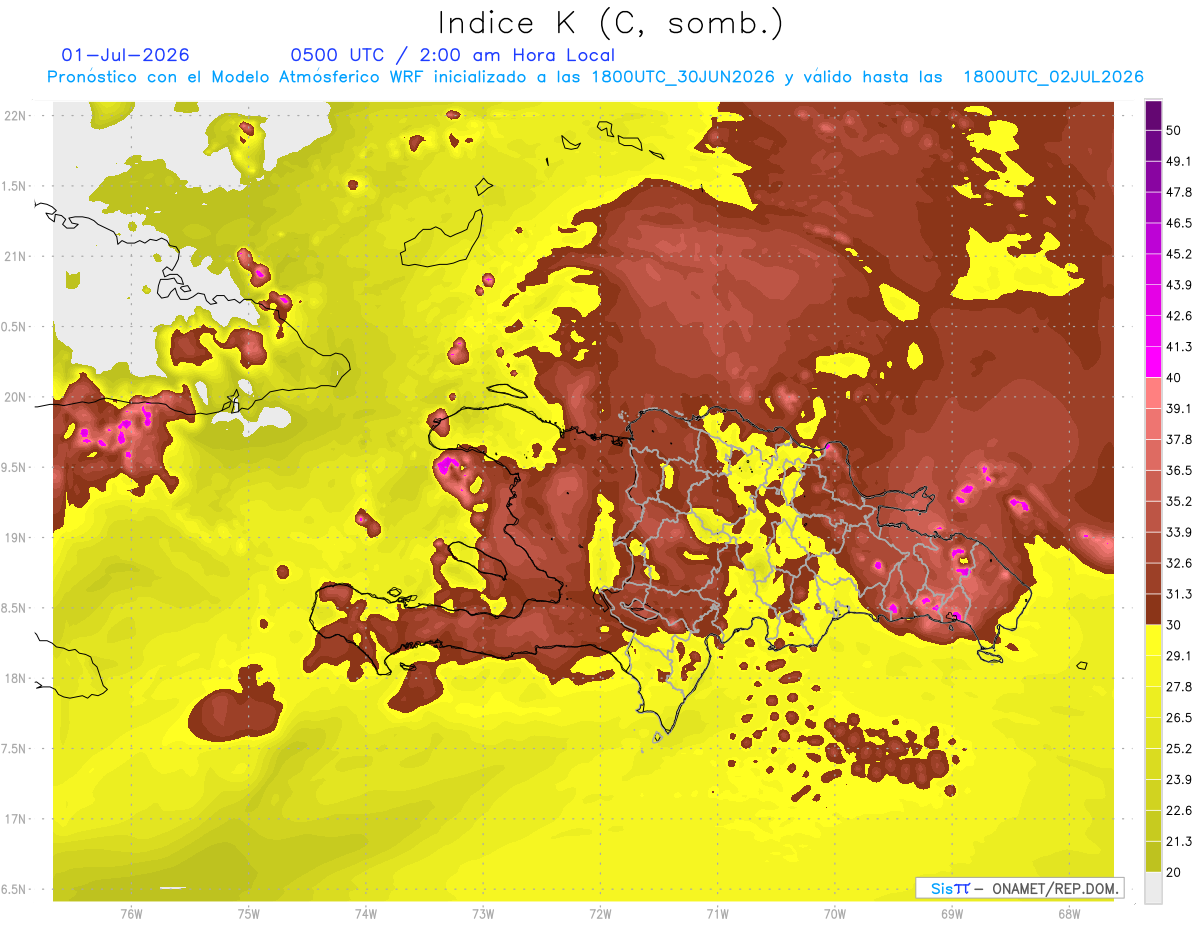Click "0500 UTC / 2:00 am Hora Local"
This screenshot has height=927, width=1200.
pos(452,55)
